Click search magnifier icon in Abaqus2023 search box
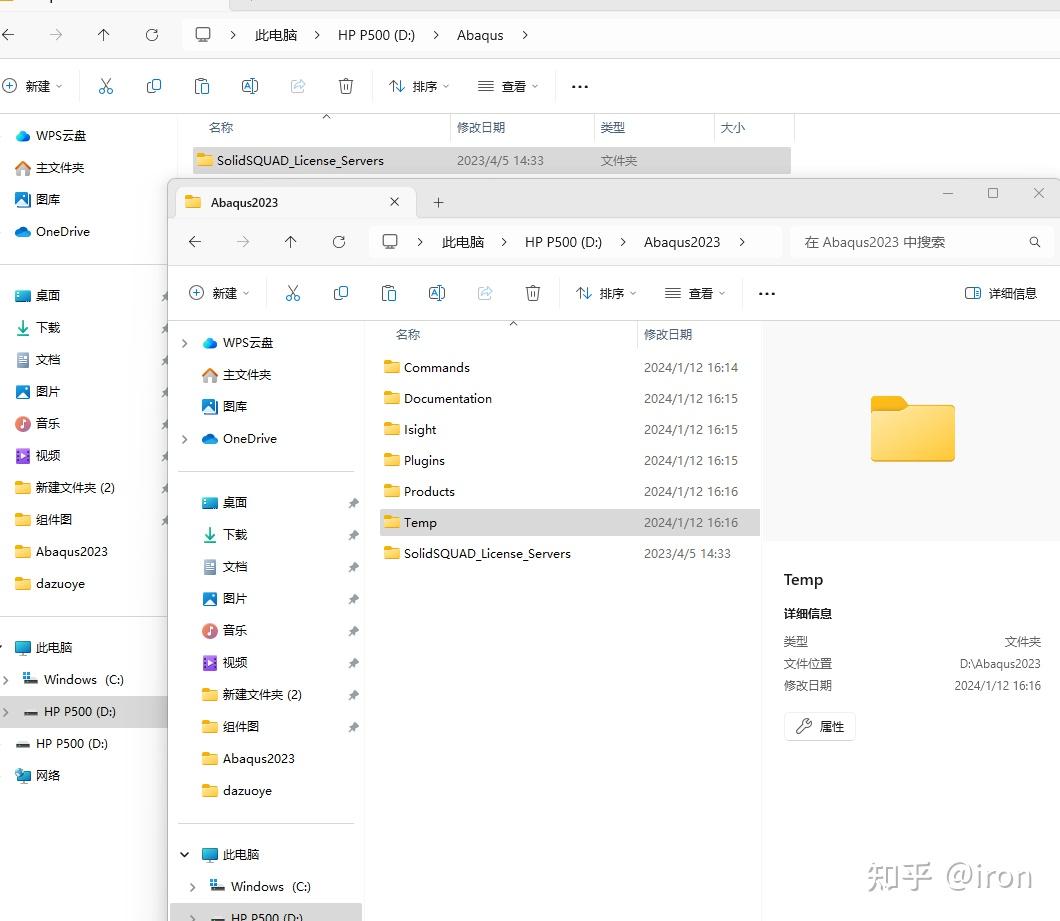 point(1034,242)
